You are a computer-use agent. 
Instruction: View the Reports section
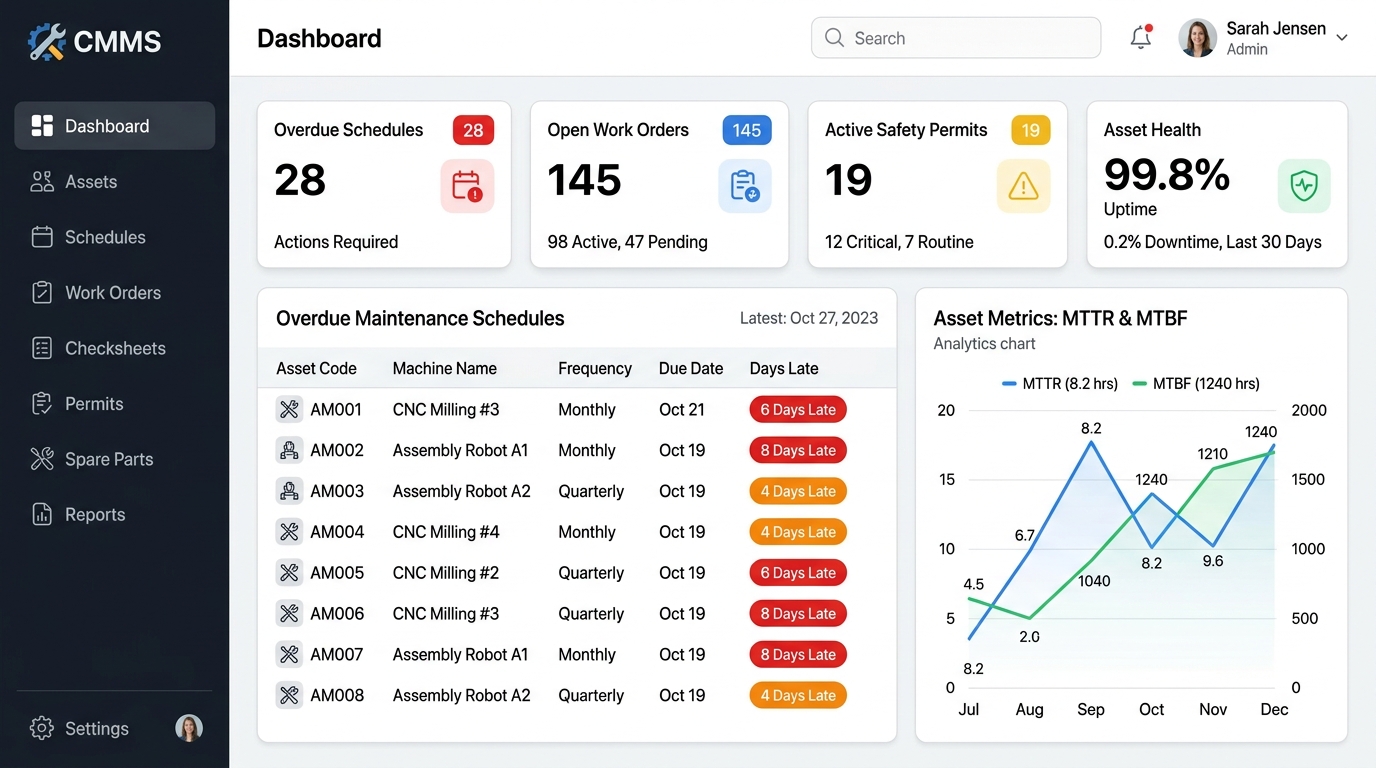click(x=115, y=515)
